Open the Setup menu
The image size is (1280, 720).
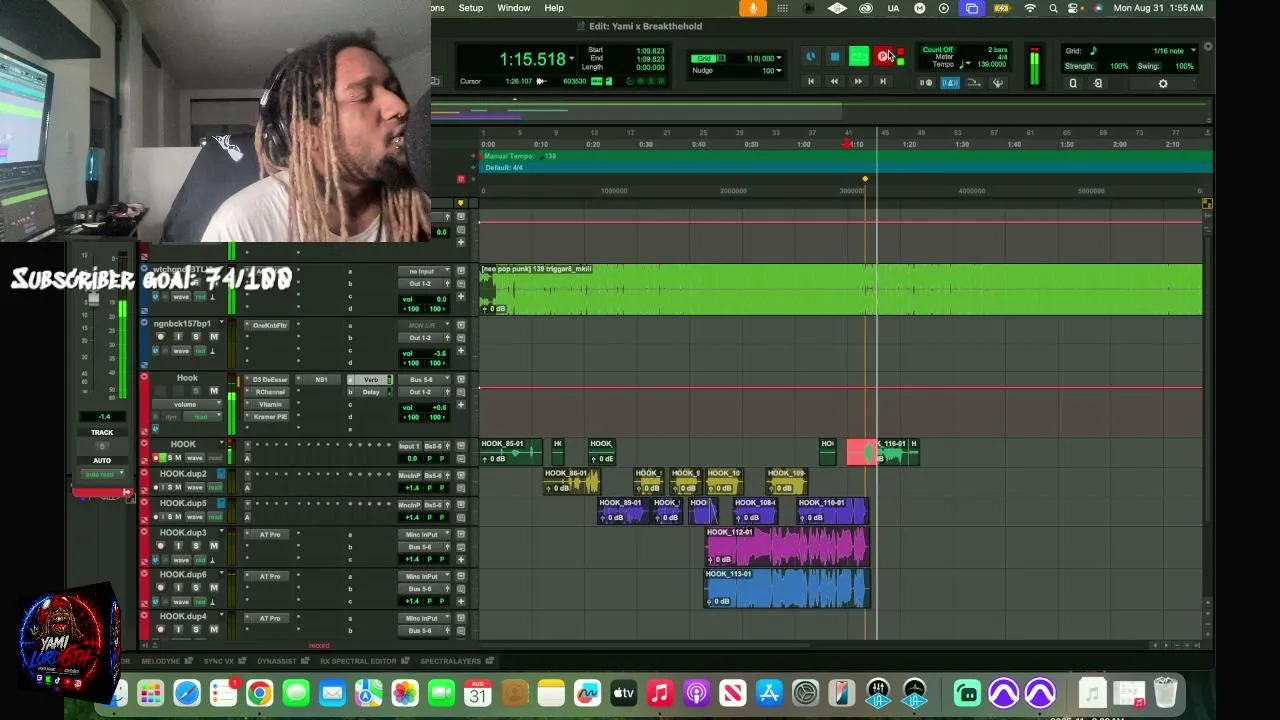471,8
